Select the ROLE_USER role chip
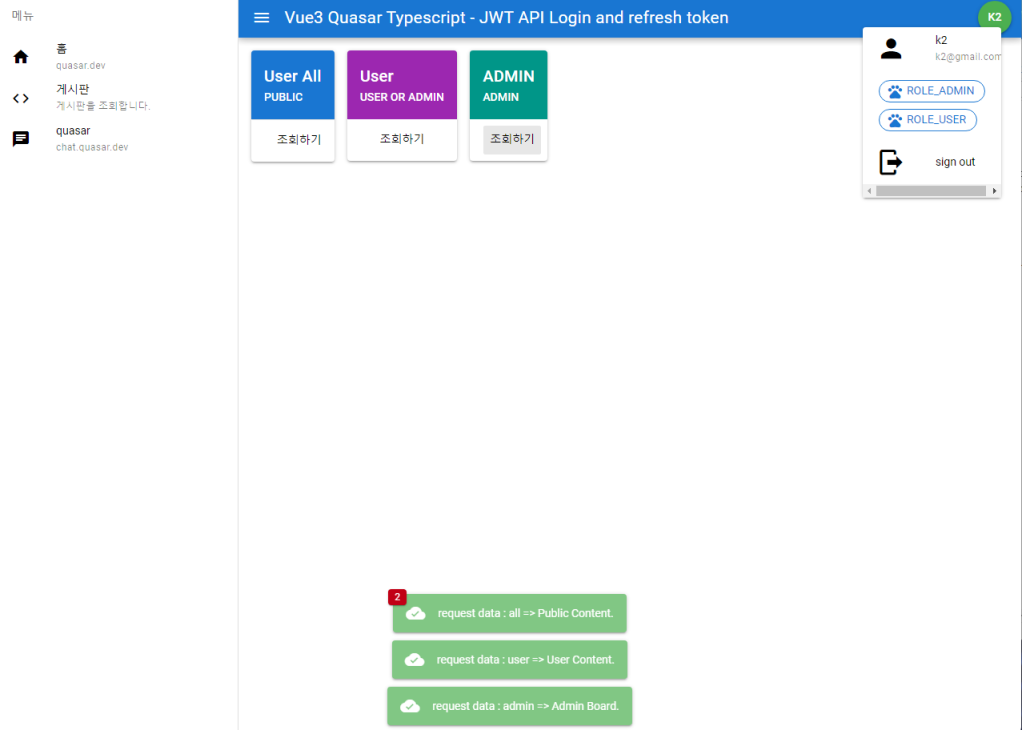Viewport: 1022px width, 730px height. (x=927, y=119)
